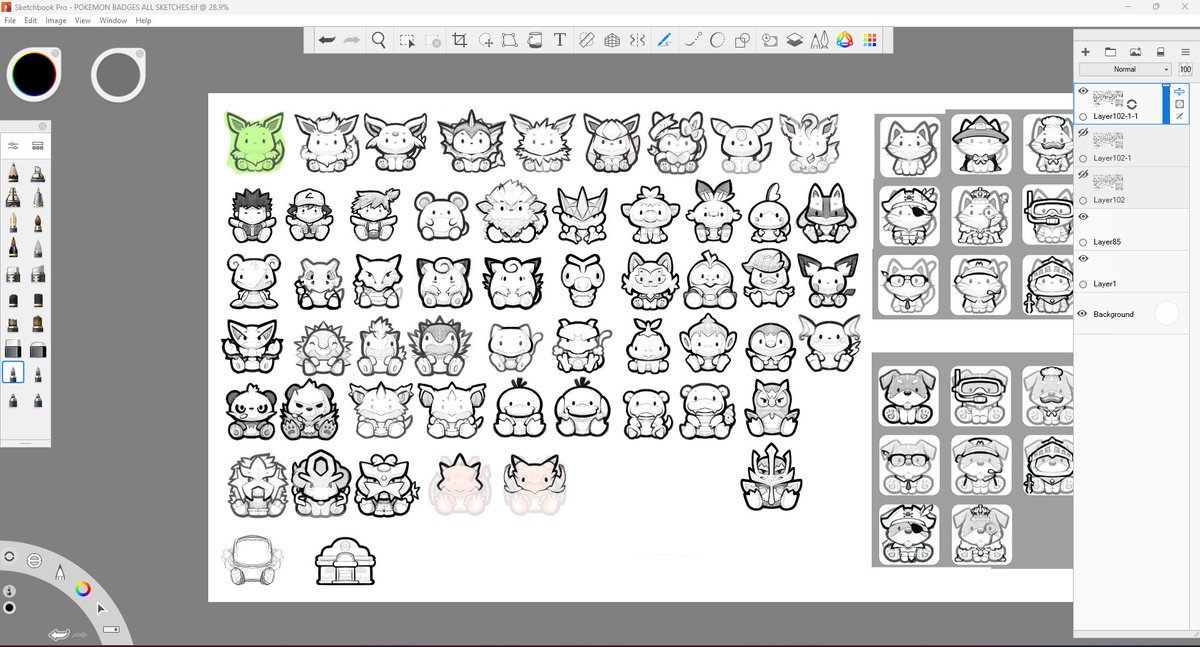The image size is (1200, 647).
Task: Select the Crop tool
Action: click(460, 40)
